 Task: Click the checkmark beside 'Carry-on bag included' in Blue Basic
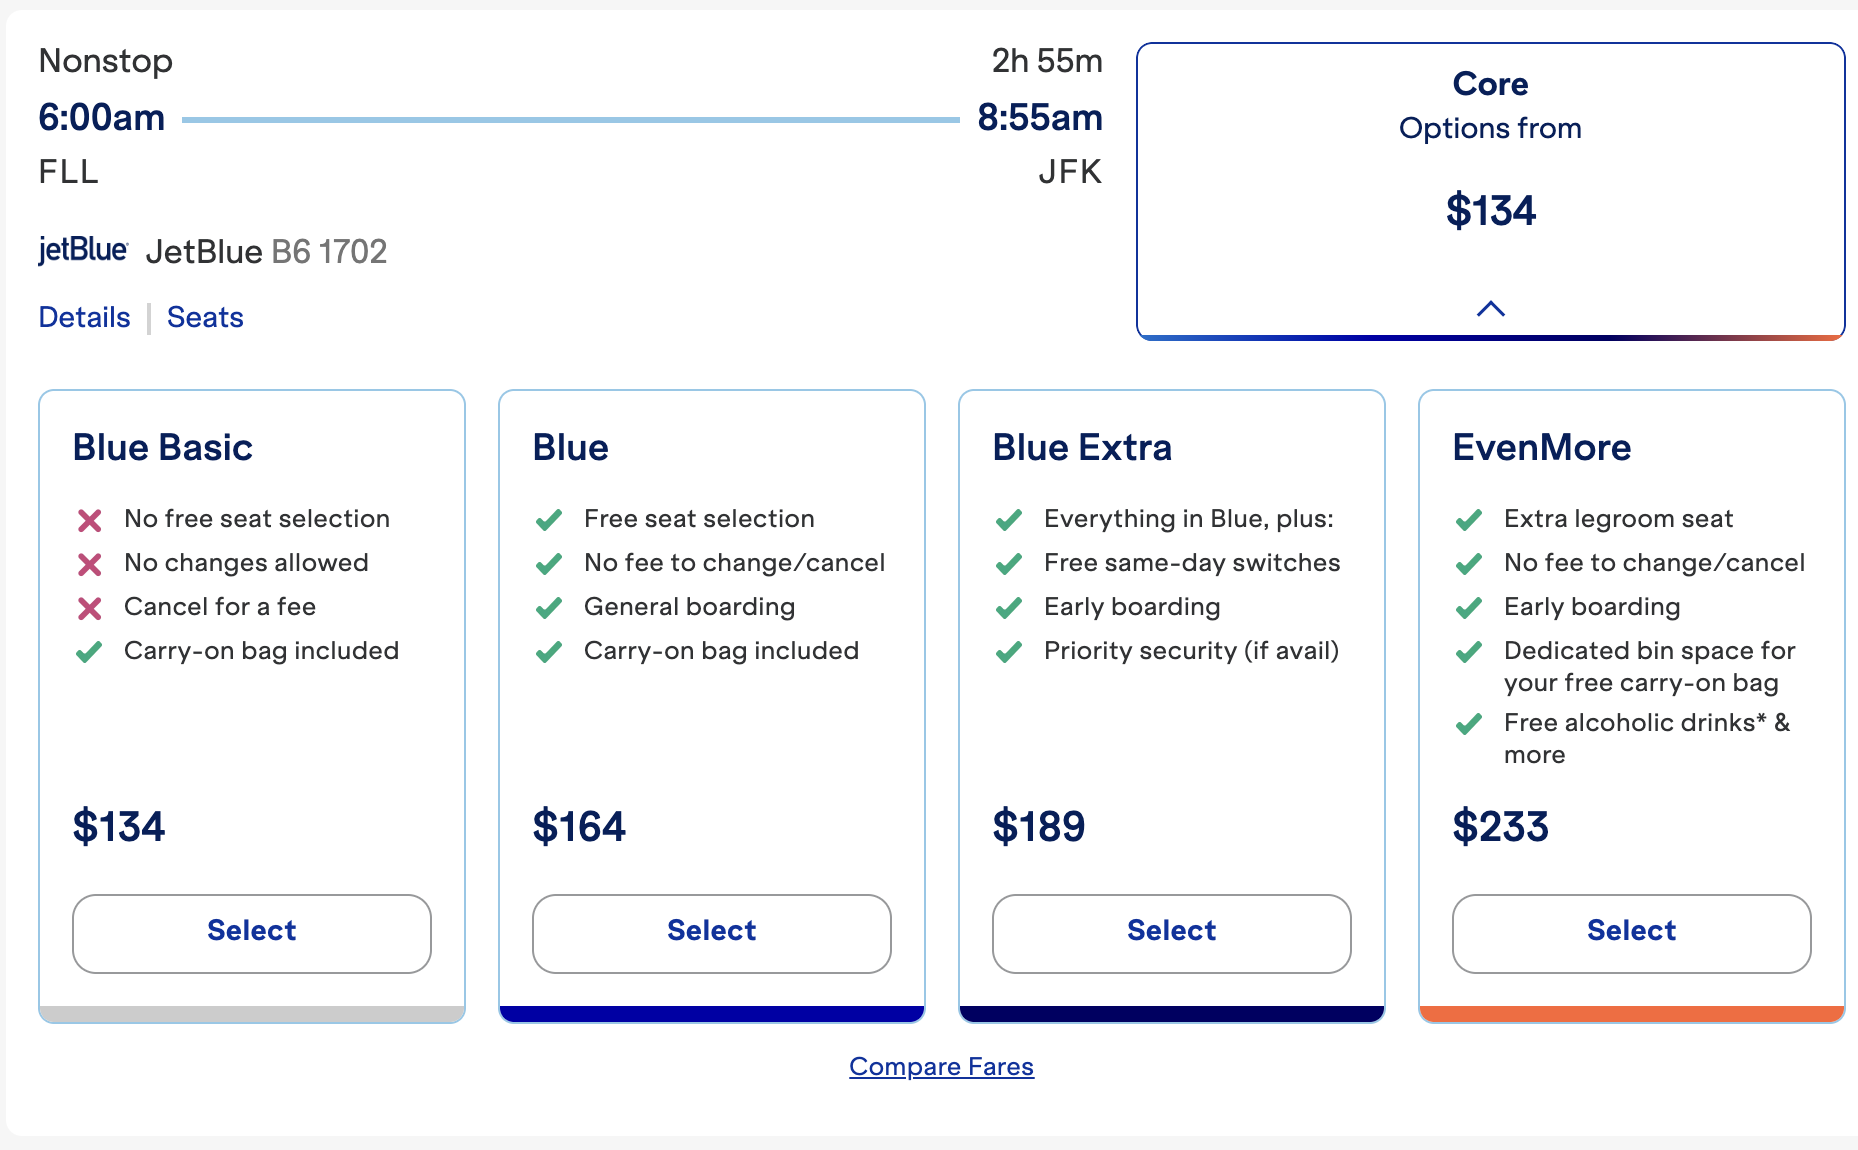(89, 651)
